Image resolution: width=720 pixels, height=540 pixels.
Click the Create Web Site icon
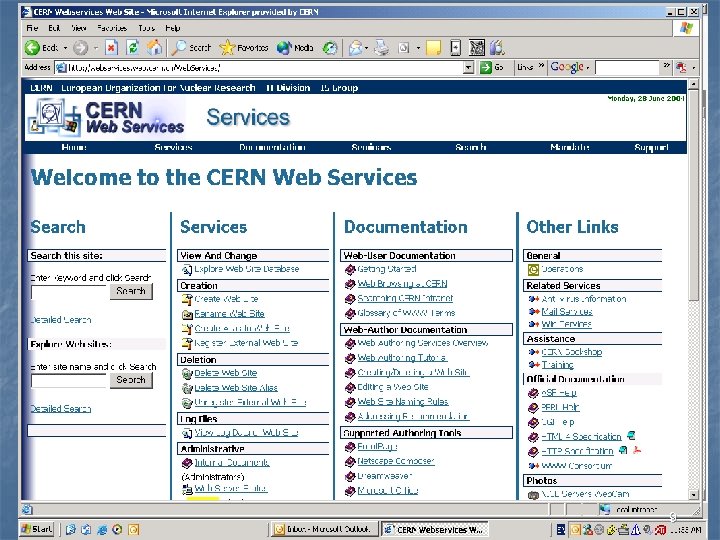(187, 299)
